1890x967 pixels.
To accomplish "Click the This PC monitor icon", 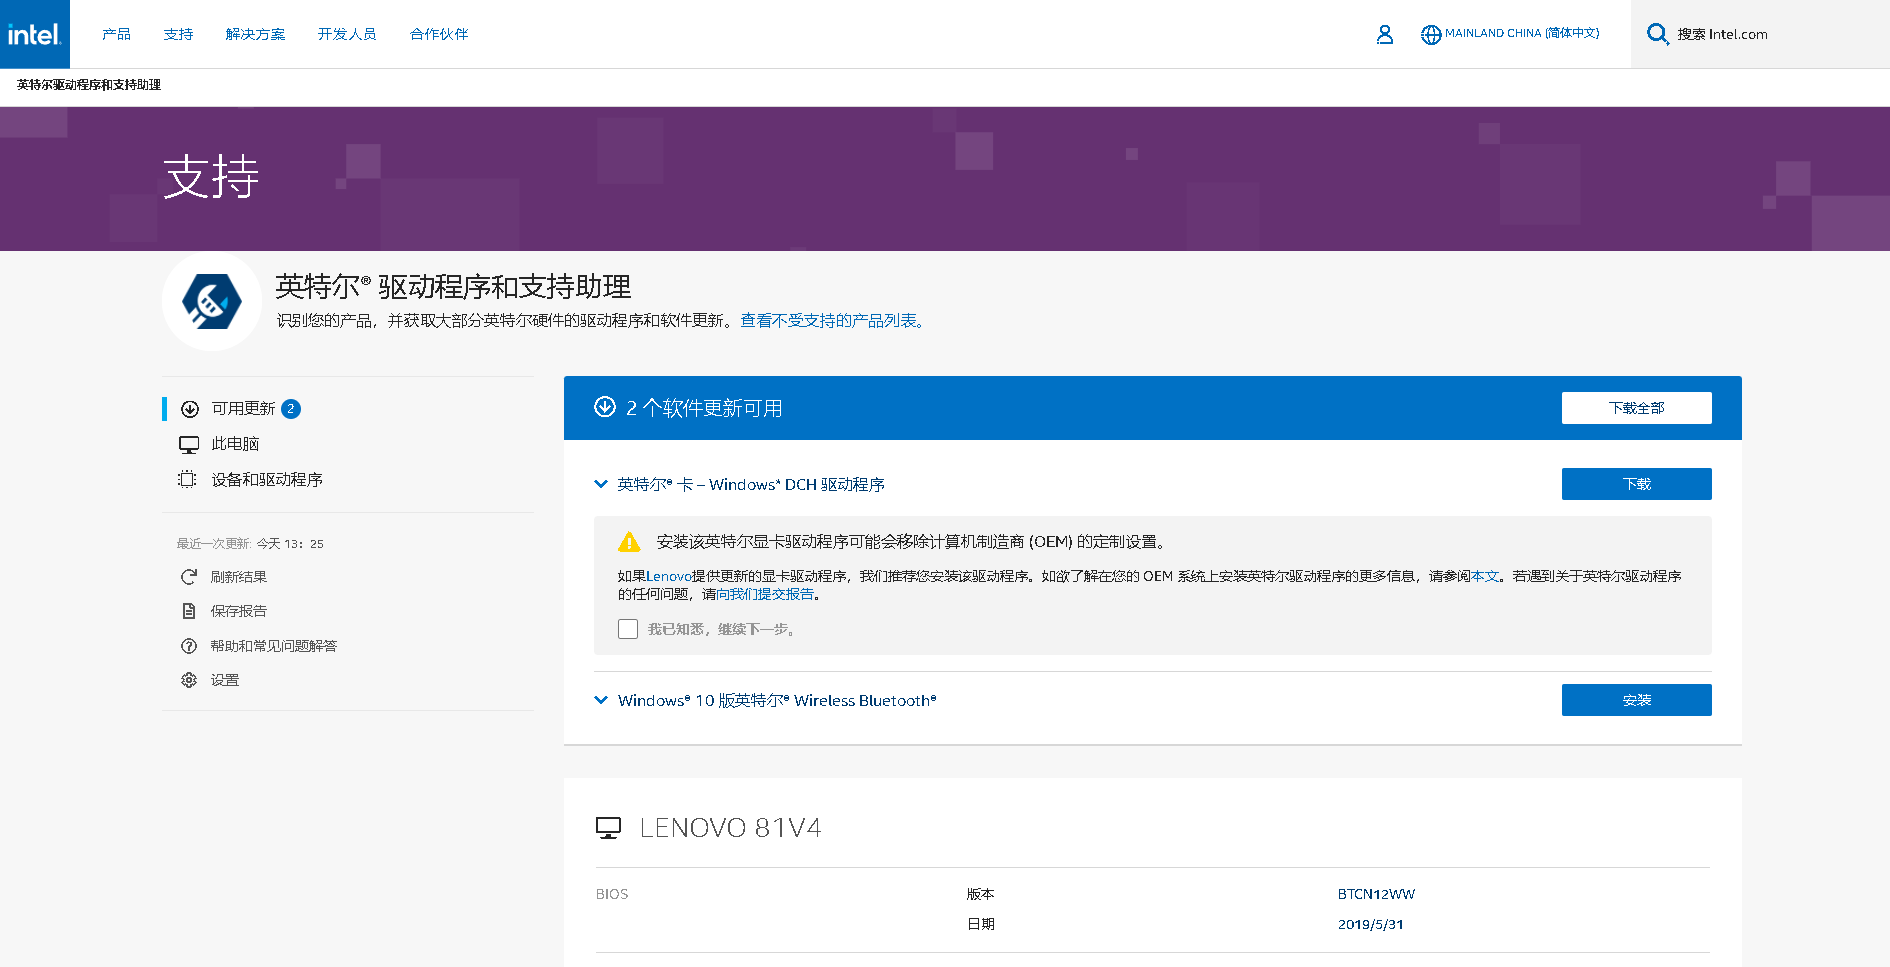I will [189, 444].
